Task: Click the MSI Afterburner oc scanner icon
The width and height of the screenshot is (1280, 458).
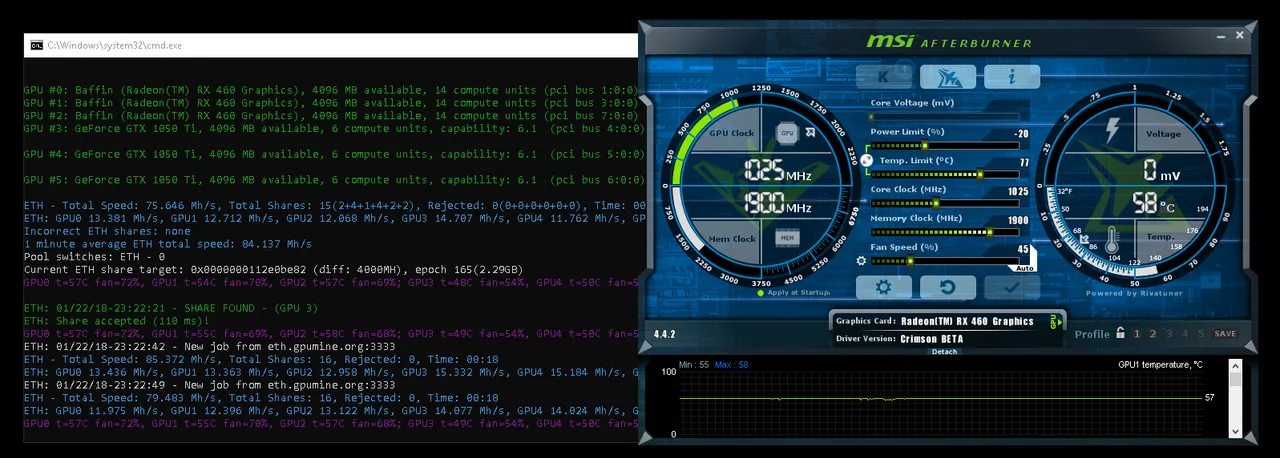Action: click(x=948, y=76)
